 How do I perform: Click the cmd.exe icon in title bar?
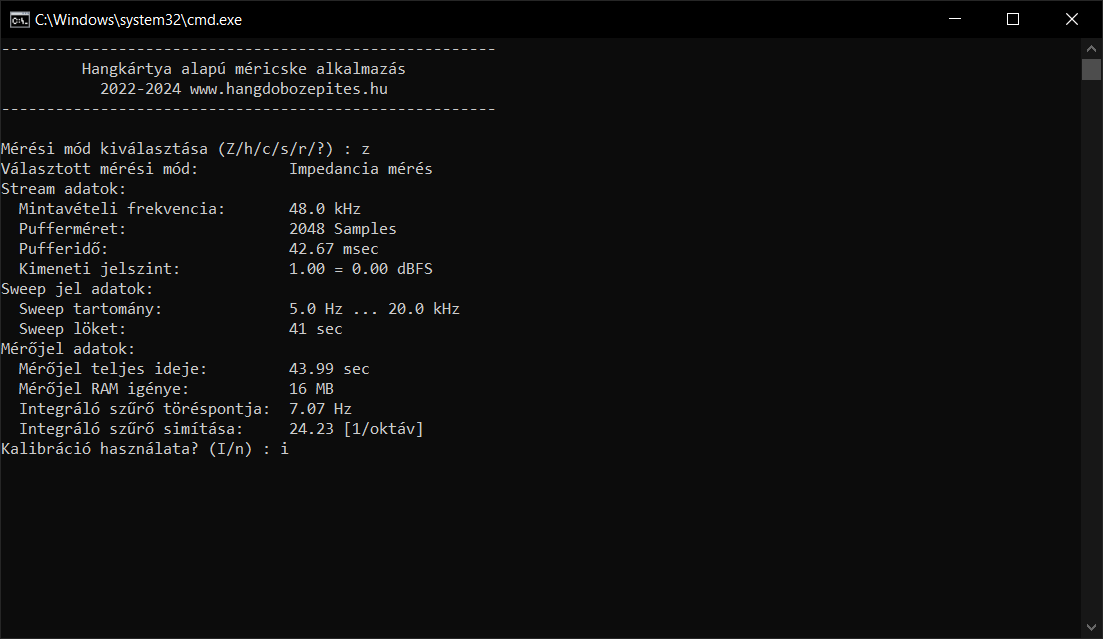pyautogui.click(x=20, y=20)
